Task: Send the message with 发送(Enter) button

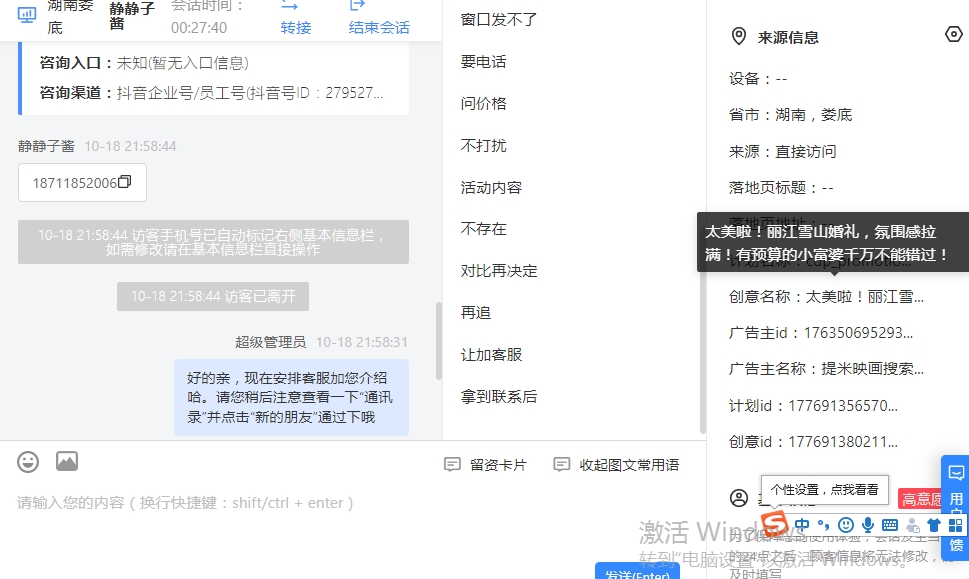Action: (637, 572)
